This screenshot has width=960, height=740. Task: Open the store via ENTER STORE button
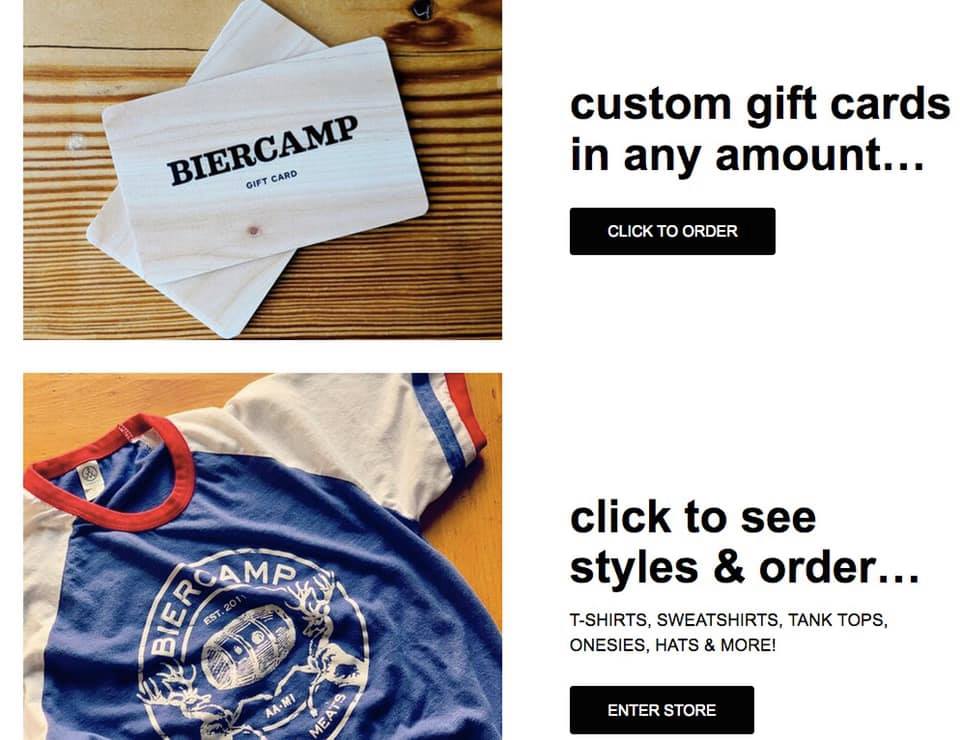[662, 710]
